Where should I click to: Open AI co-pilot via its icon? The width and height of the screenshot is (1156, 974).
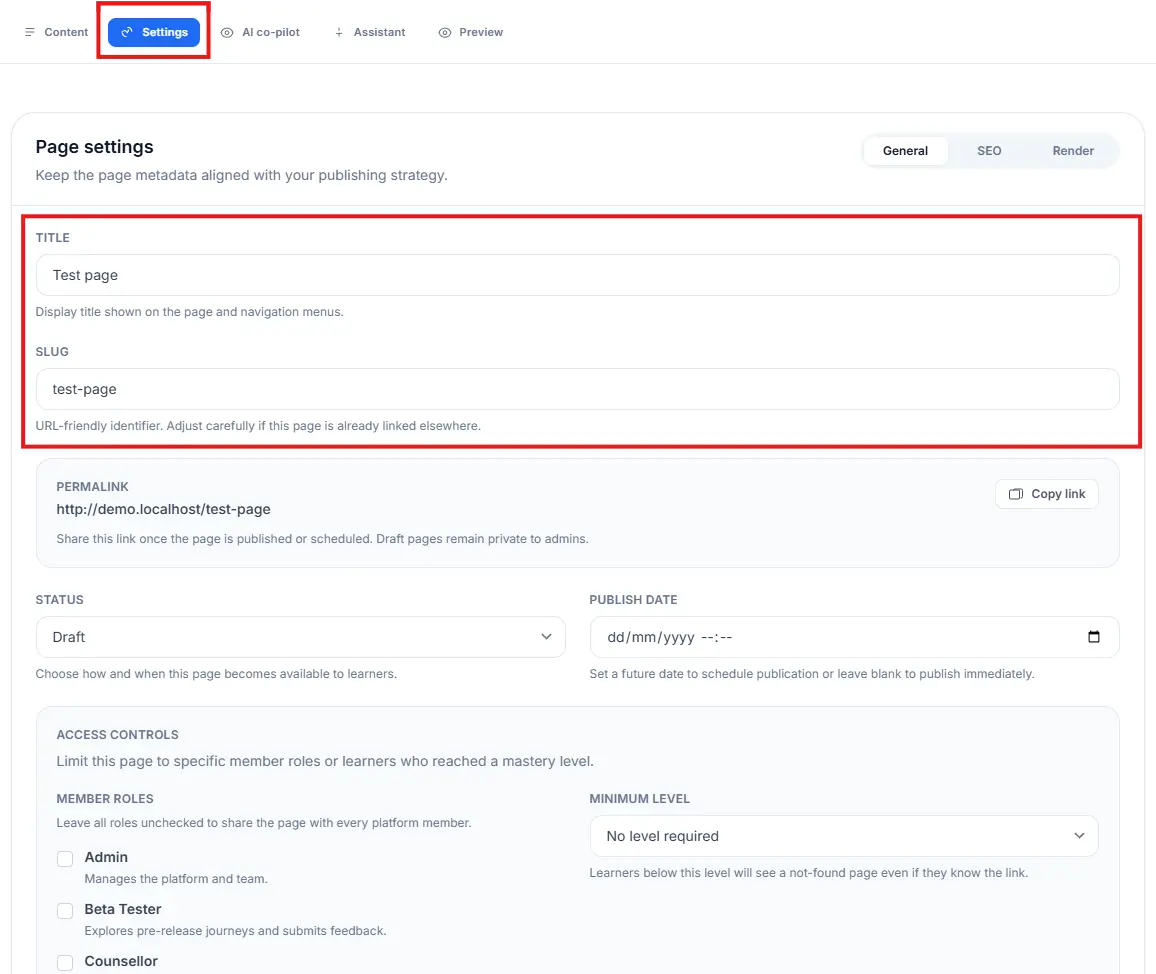point(228,32)
